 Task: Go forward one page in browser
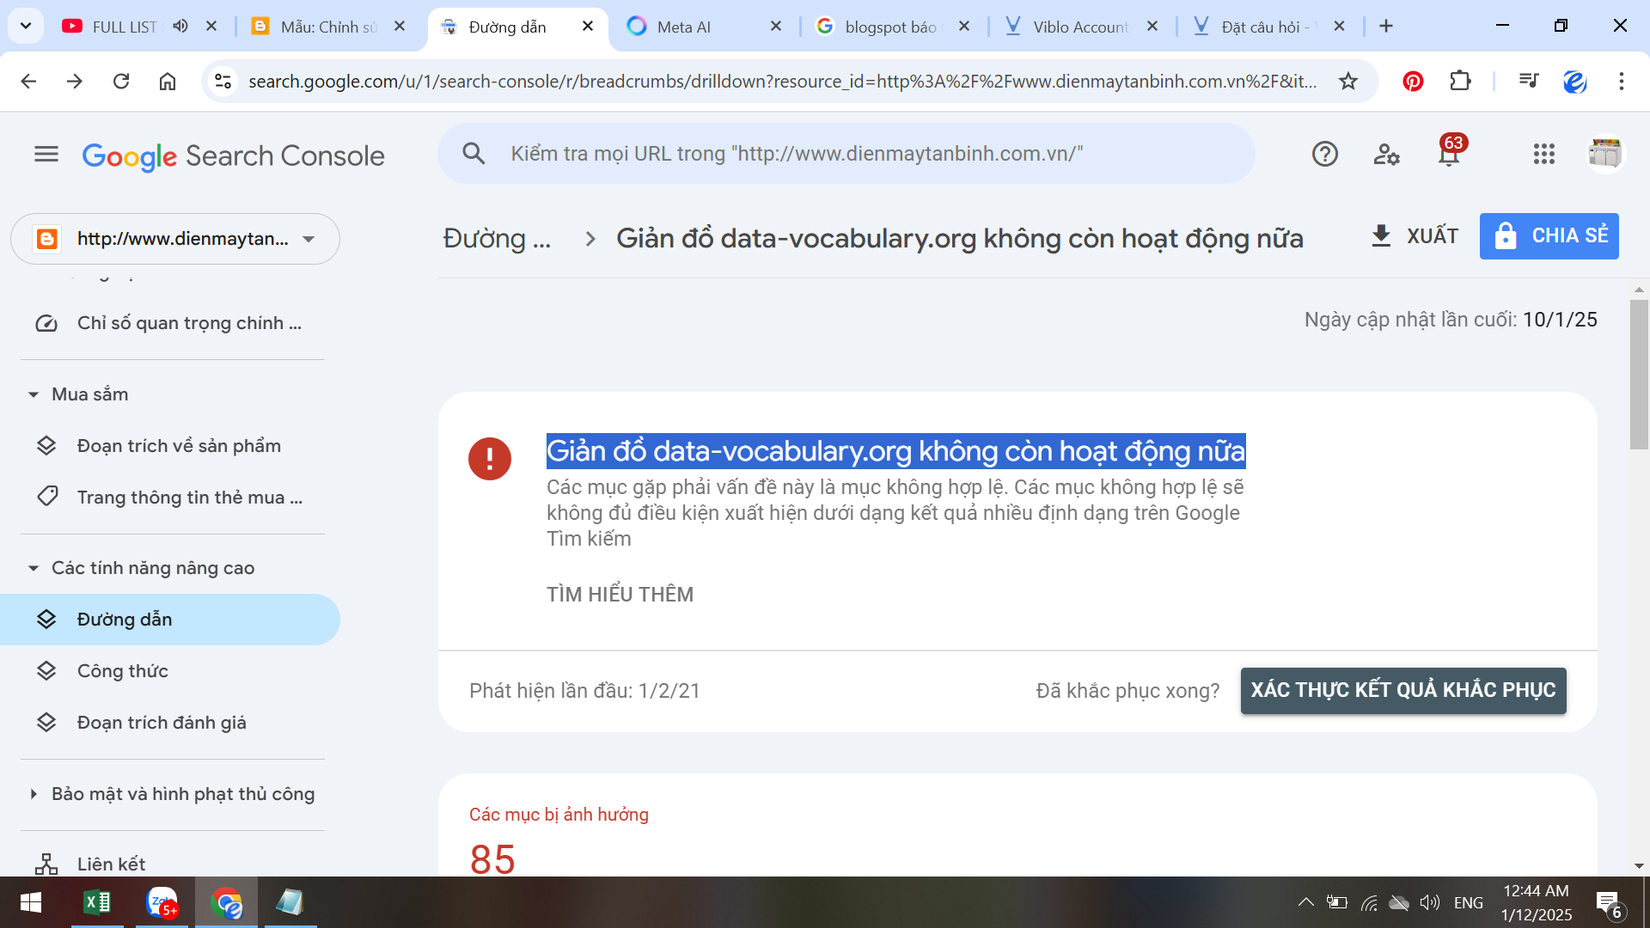point(75,81)
